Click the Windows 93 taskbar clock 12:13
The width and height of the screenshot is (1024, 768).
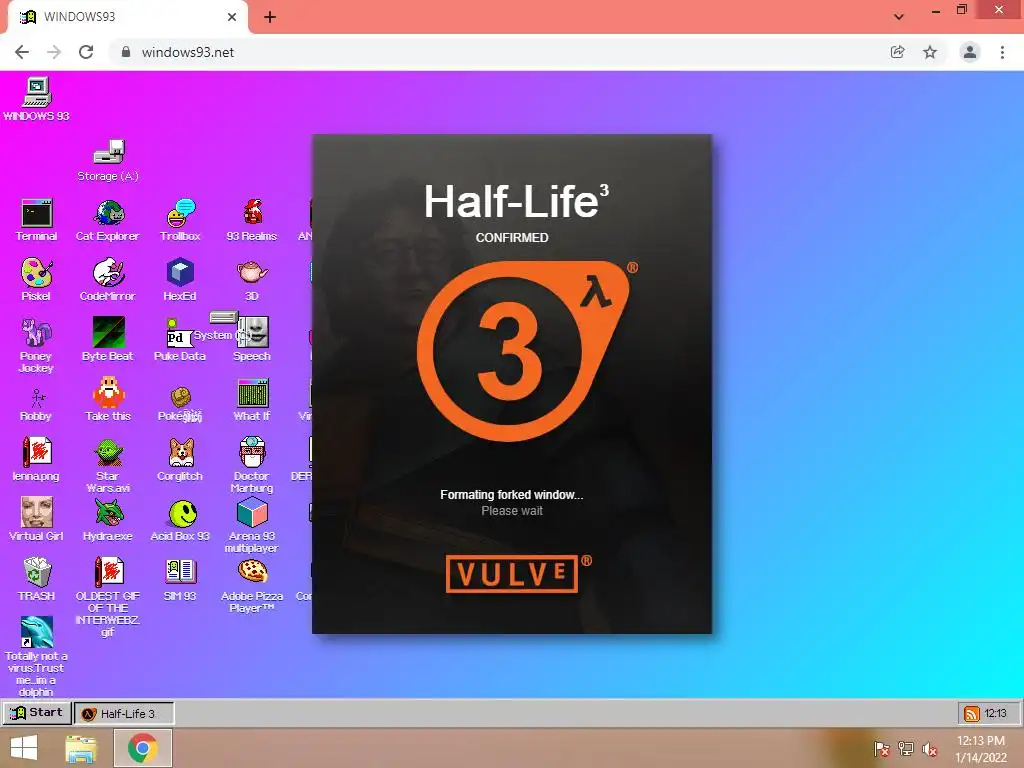pos(996,713)
